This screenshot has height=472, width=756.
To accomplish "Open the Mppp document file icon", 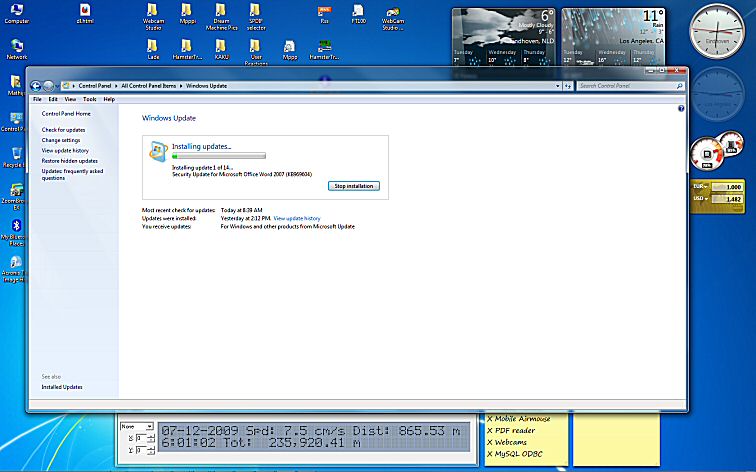I will [x=289, y=50].
